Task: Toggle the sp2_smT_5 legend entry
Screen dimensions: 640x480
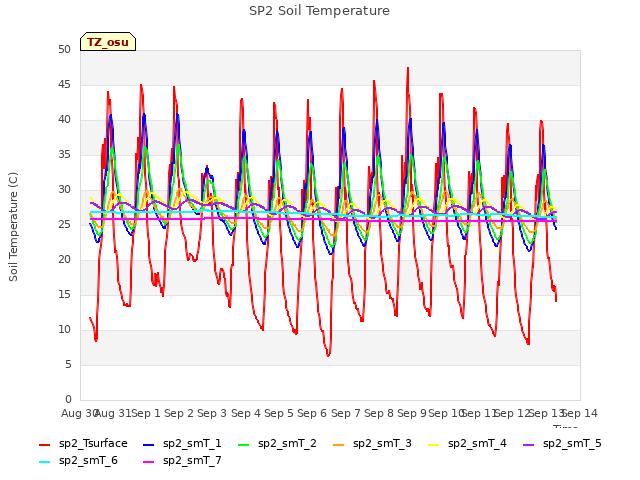Action: 562,444
